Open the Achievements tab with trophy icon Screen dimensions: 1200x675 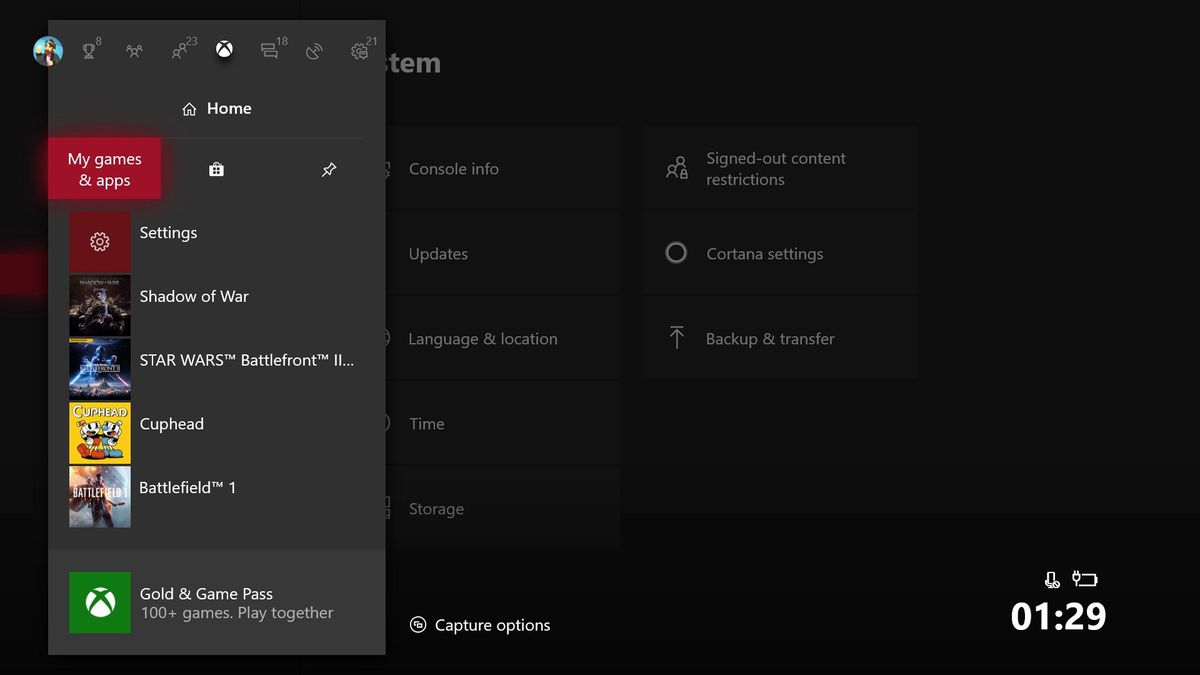click(x=90, y=50)
